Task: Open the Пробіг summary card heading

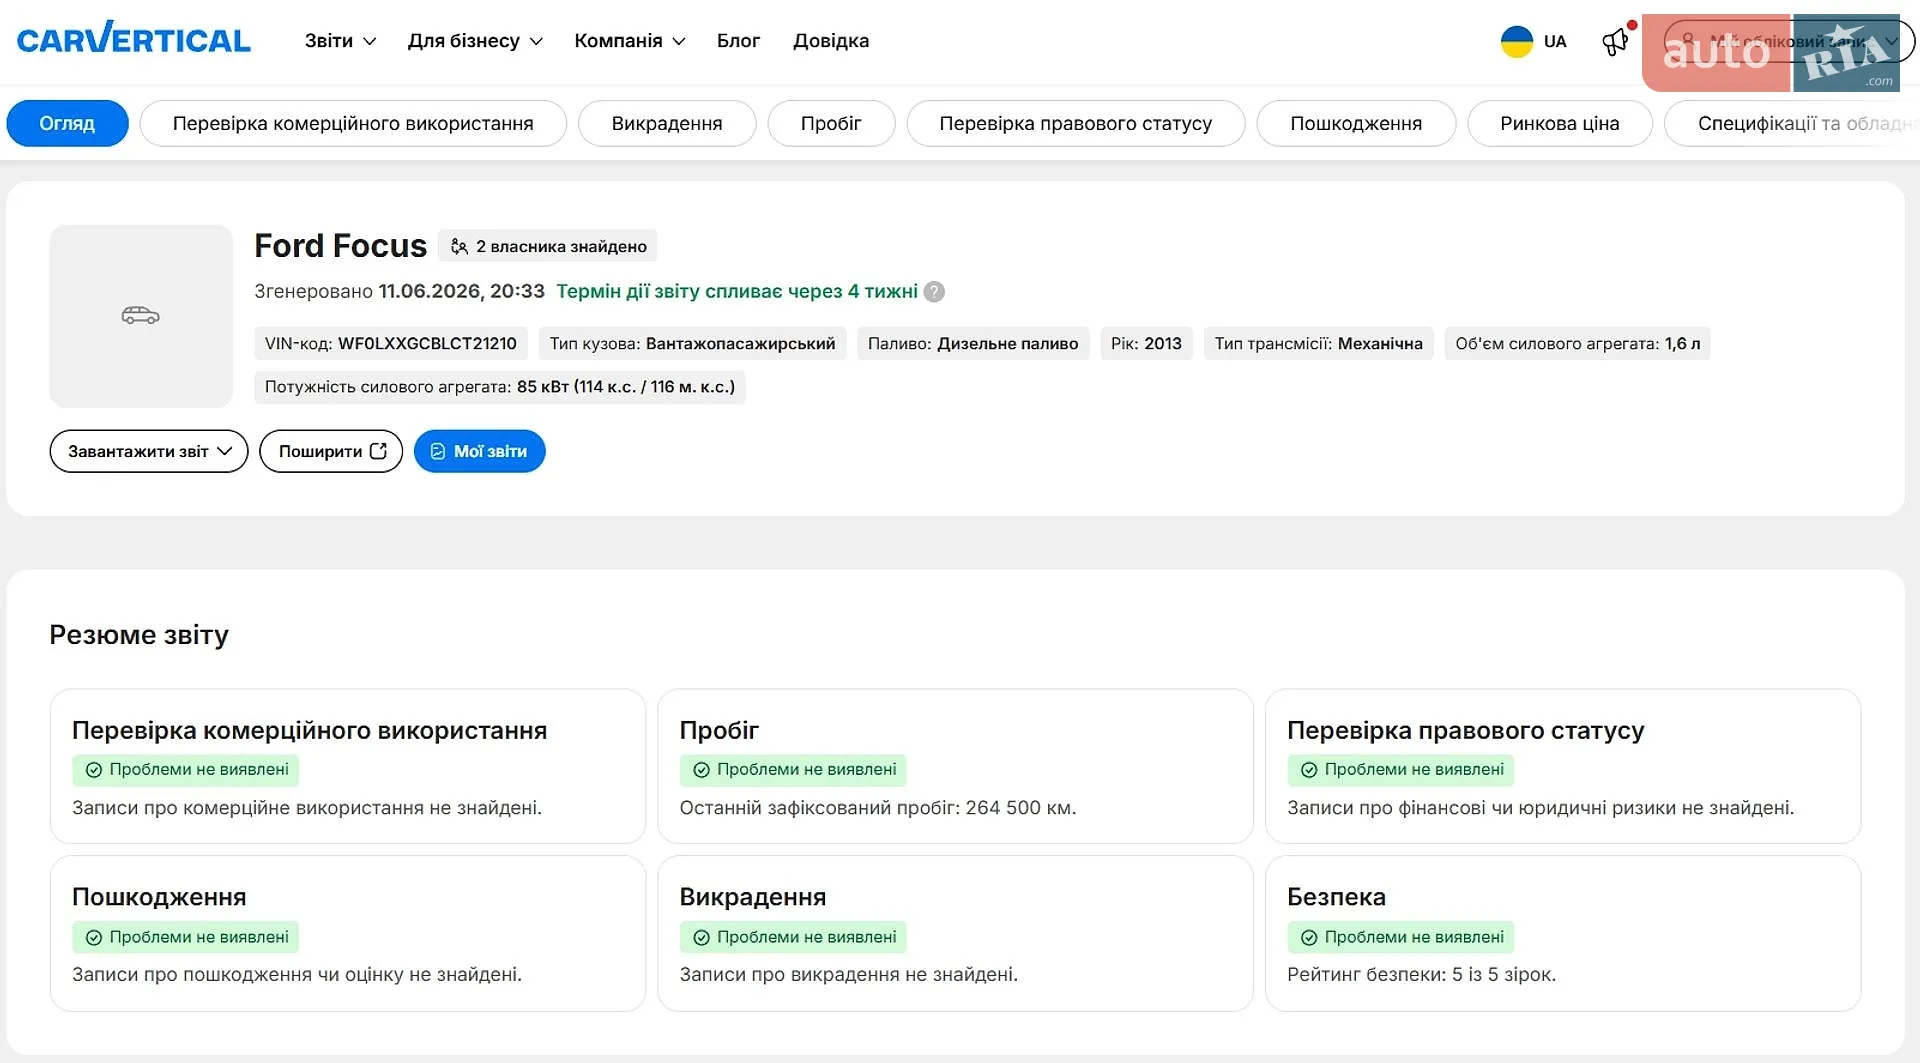Action: point(719,730)
